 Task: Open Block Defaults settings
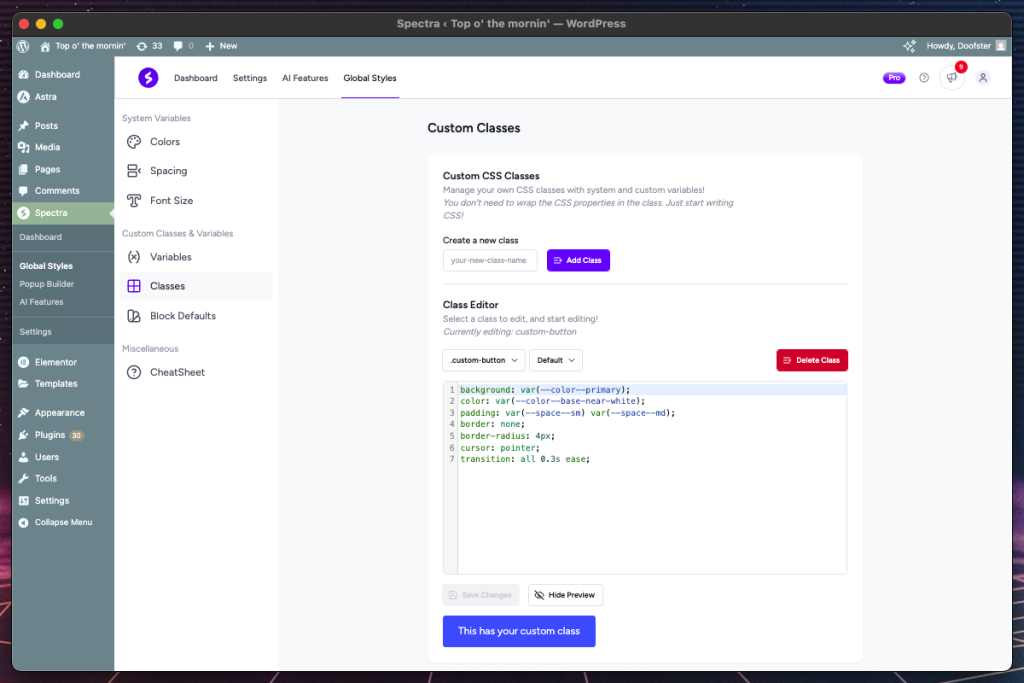pos(182,316)
